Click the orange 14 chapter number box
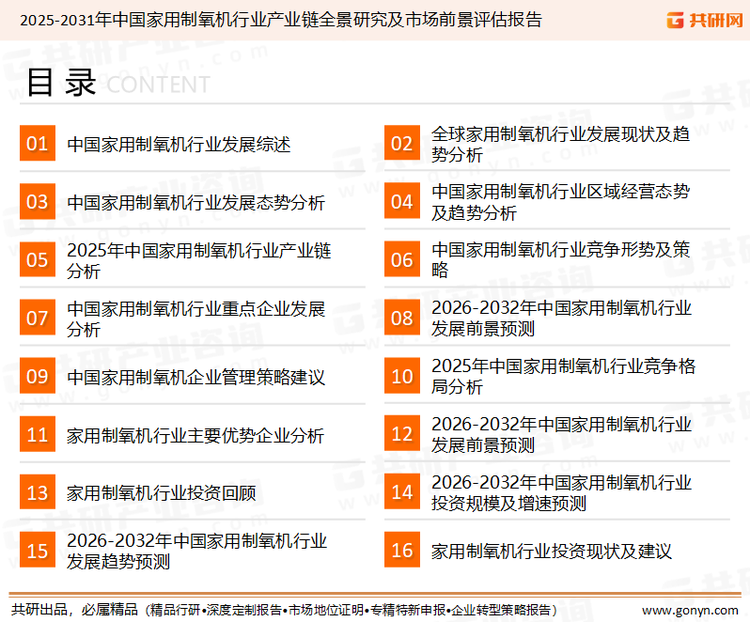Screen dimensions: 750x622 click(402, 492)
